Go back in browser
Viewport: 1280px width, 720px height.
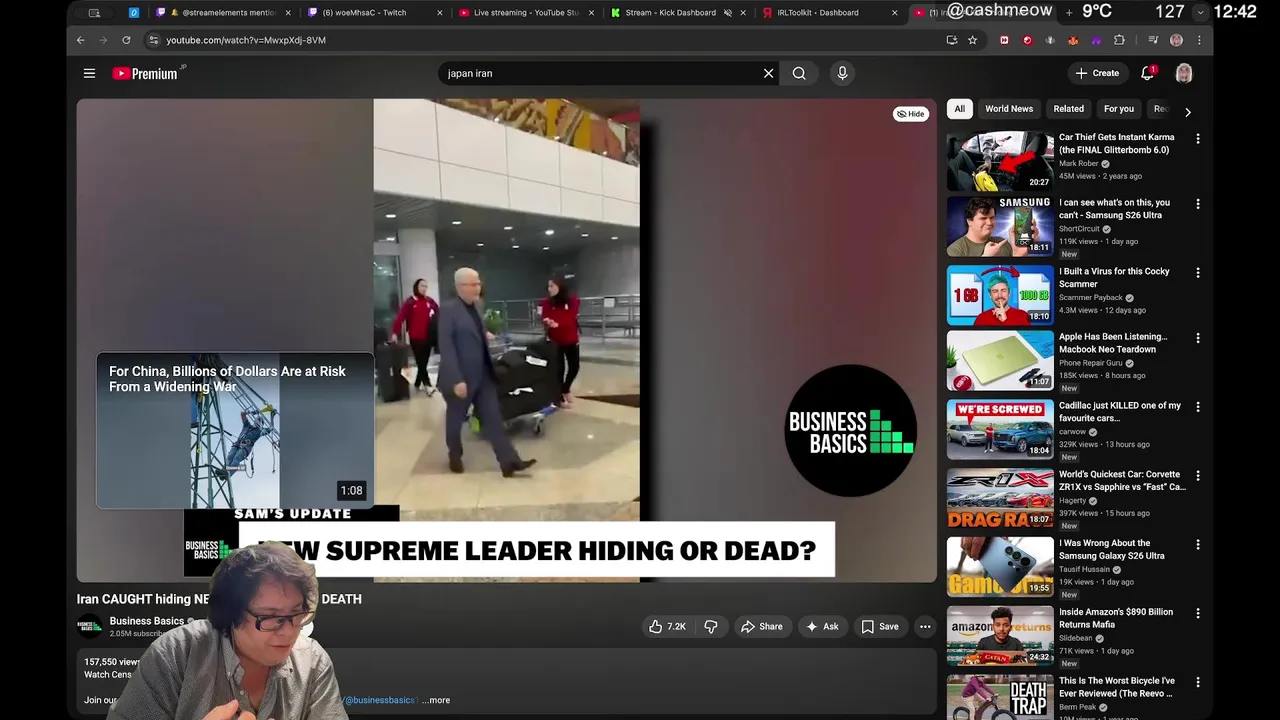(81, 40)
